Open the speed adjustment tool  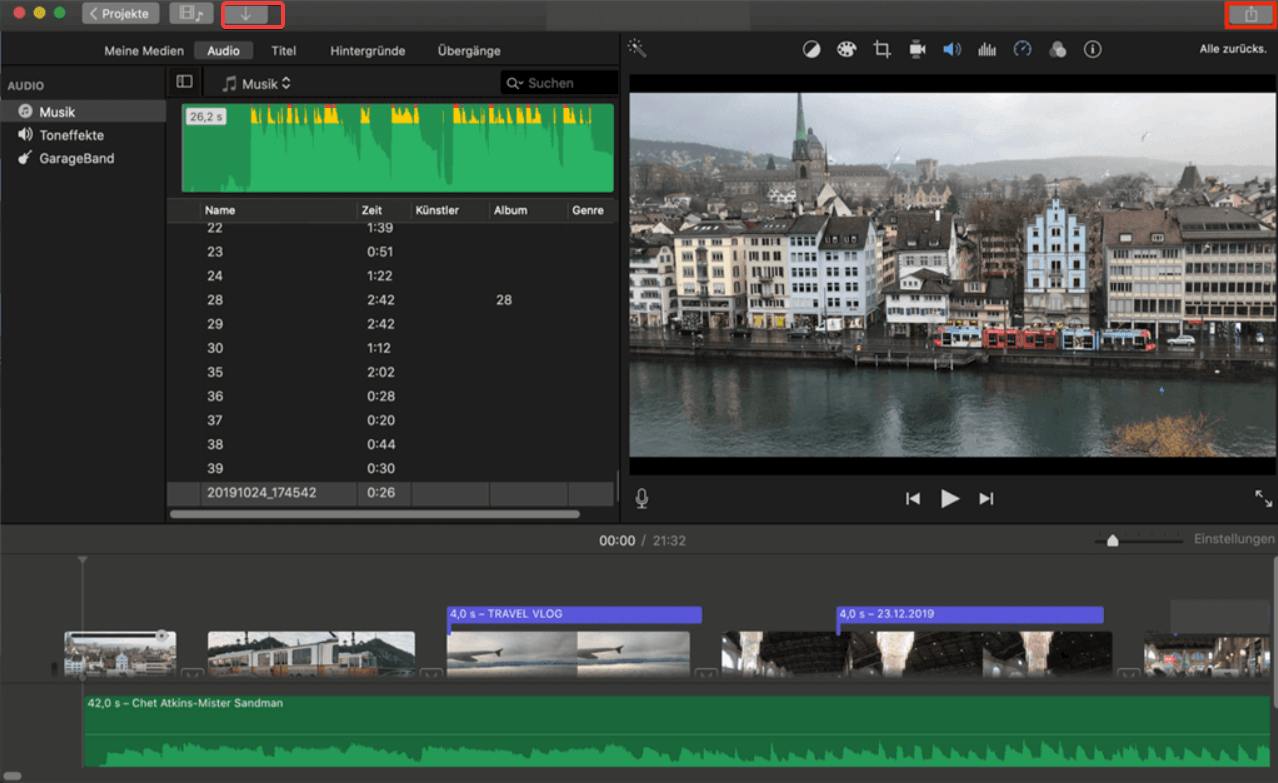[x=1022, y=49]
